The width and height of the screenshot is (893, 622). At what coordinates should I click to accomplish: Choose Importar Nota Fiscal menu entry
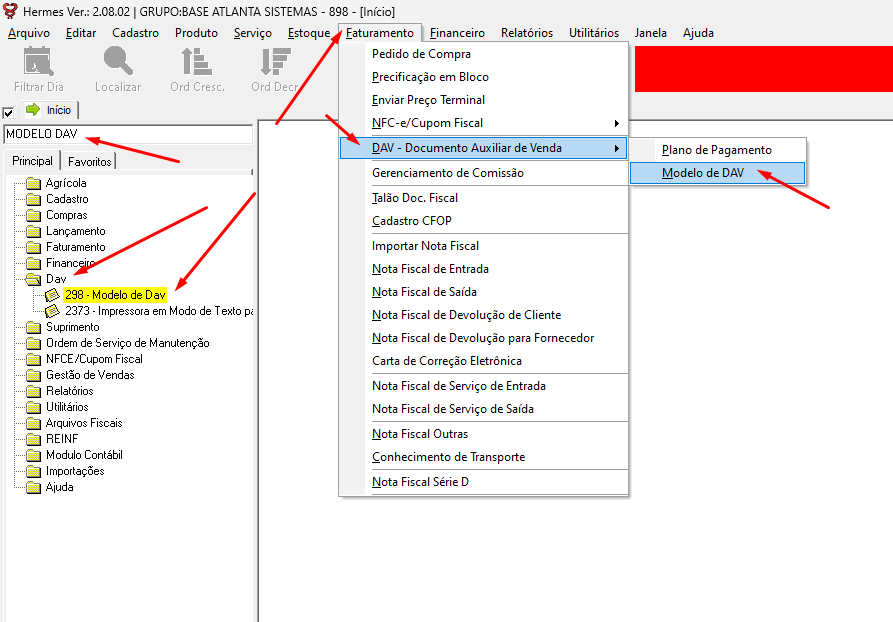(484, 246)
